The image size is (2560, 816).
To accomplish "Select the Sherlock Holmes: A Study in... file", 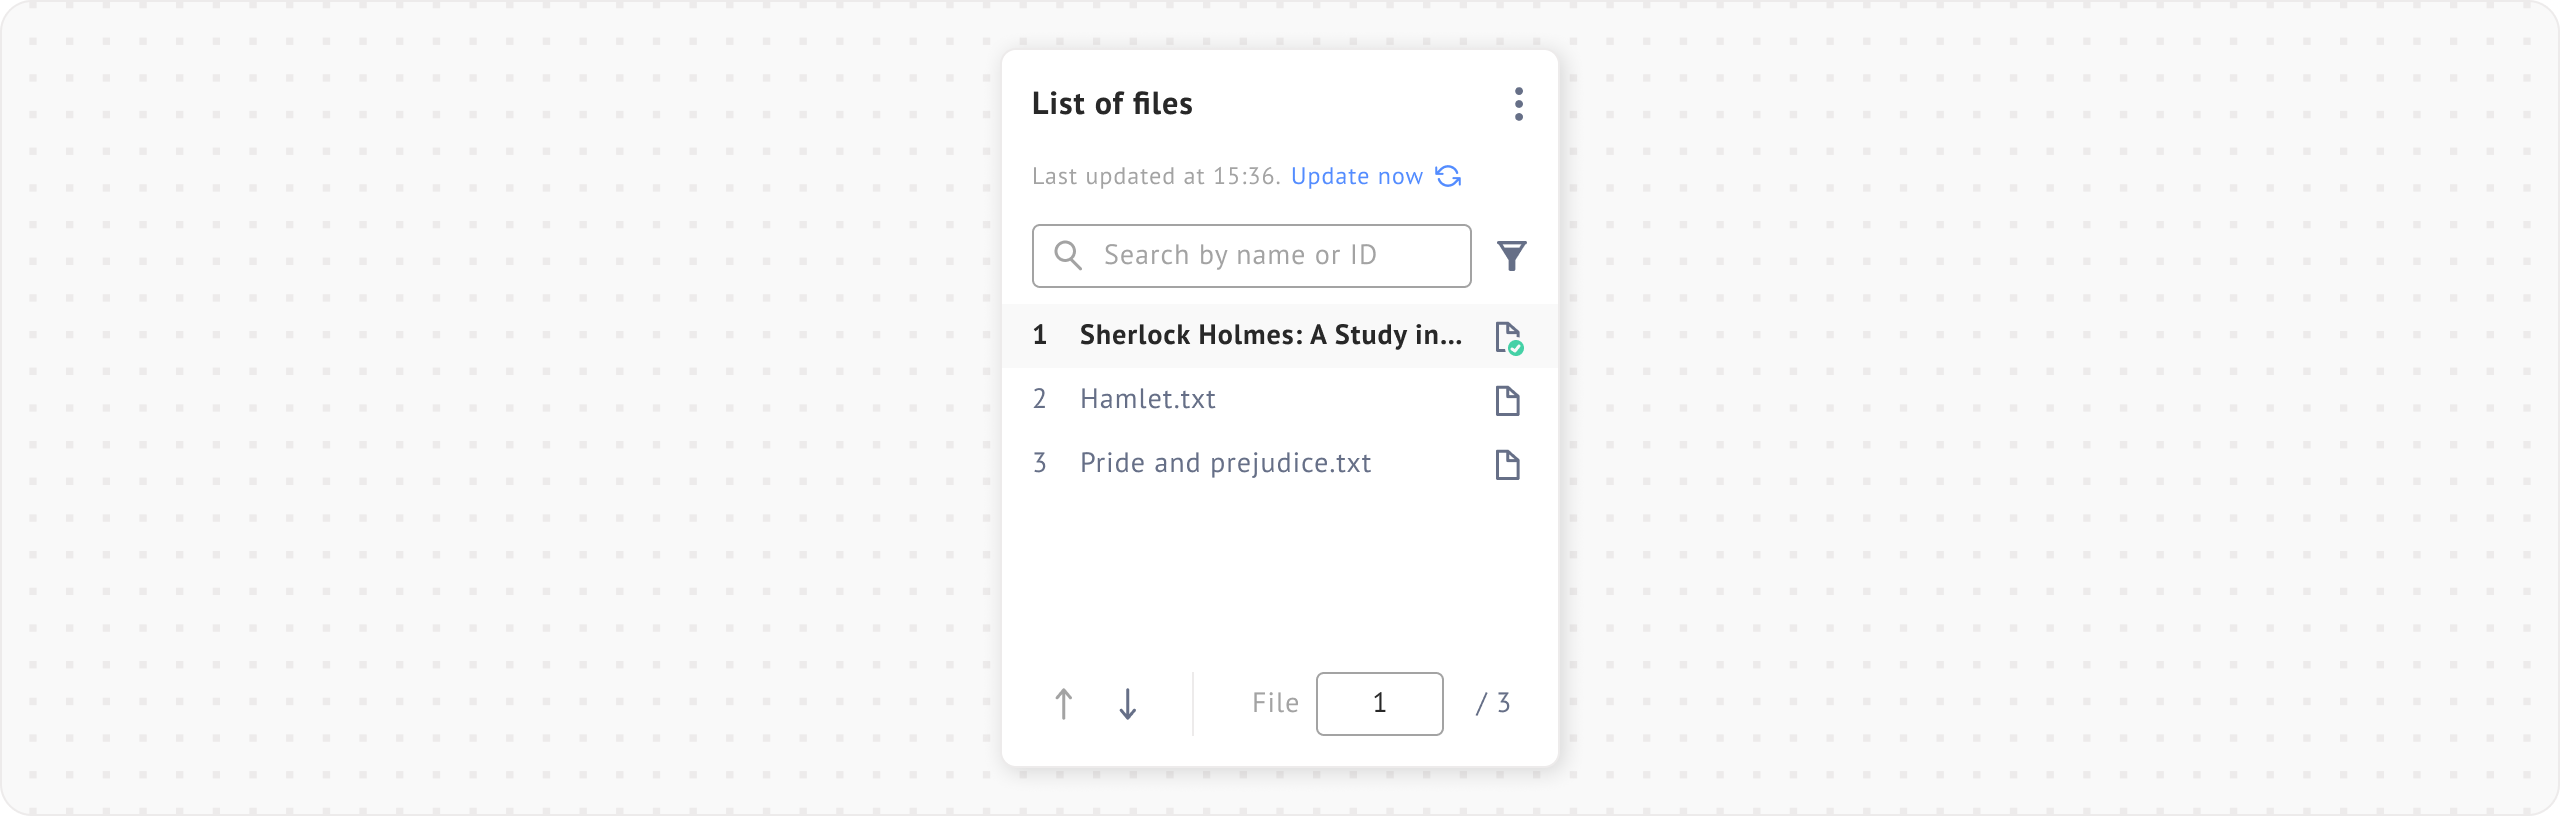I will 1270,336.
